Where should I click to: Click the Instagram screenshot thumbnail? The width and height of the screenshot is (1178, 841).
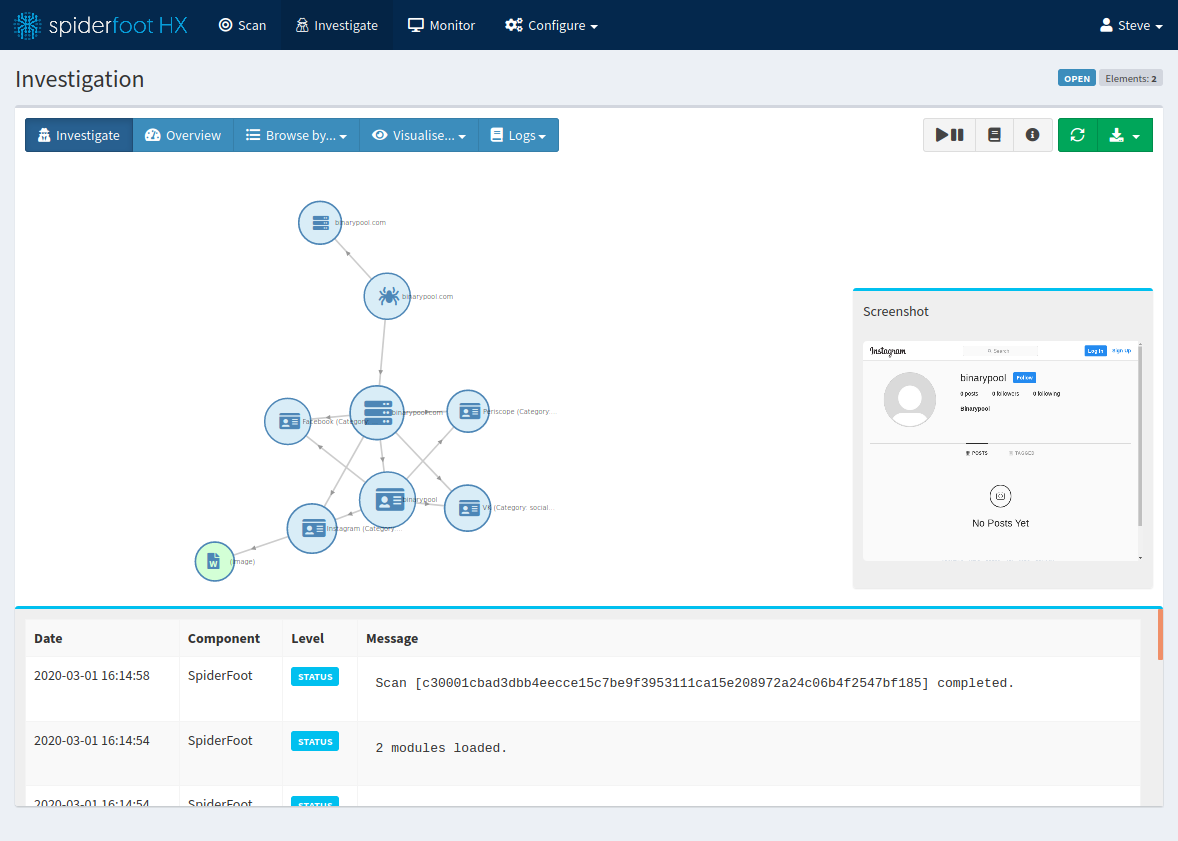coord(1001,451)
